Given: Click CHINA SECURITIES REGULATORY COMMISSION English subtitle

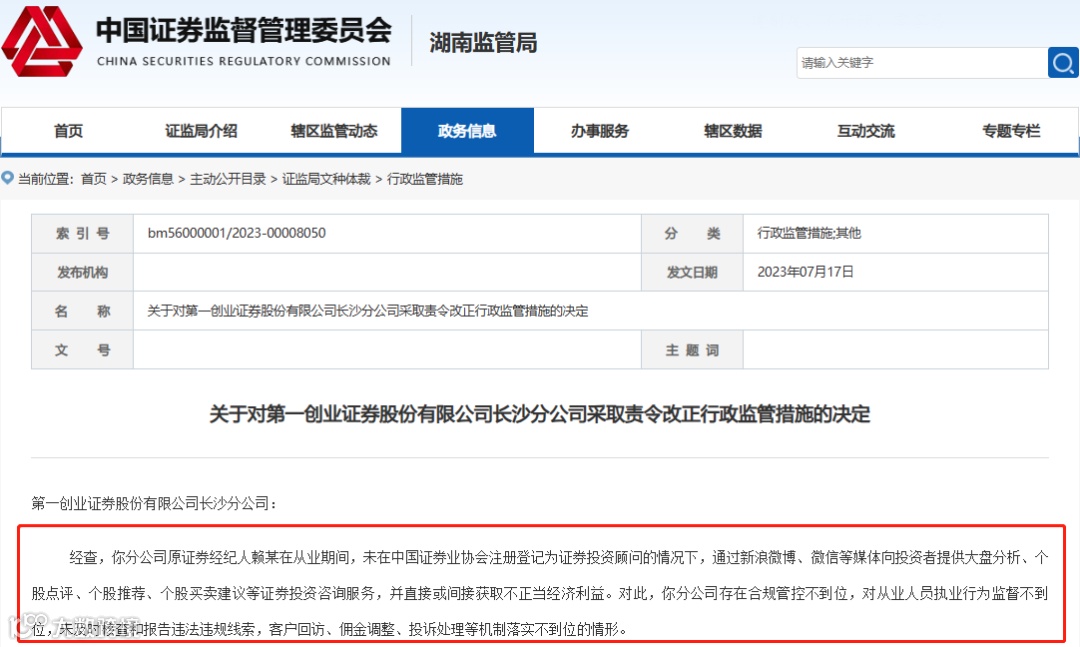Looking at the screenshot, I should (x=244, y=61).
